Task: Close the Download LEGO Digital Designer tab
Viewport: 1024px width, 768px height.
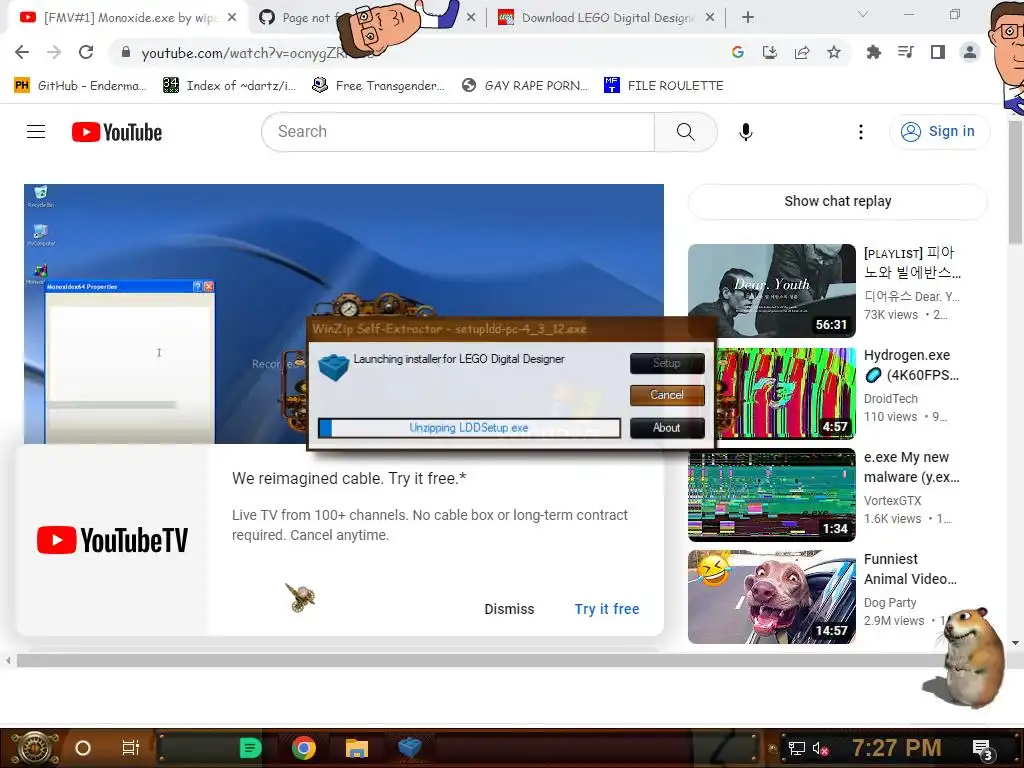Action: tap(710, 18)
